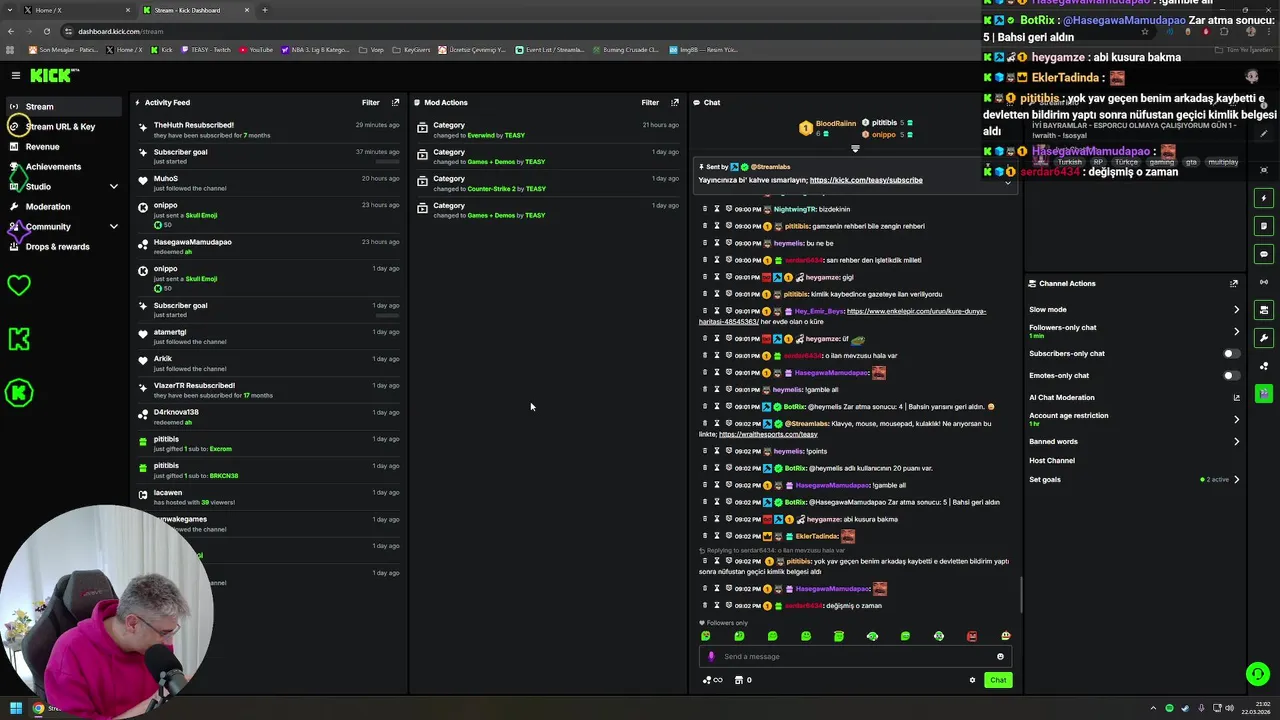
Task: Open Followers-only chat options chevron
Action: tap(1236, 331)
